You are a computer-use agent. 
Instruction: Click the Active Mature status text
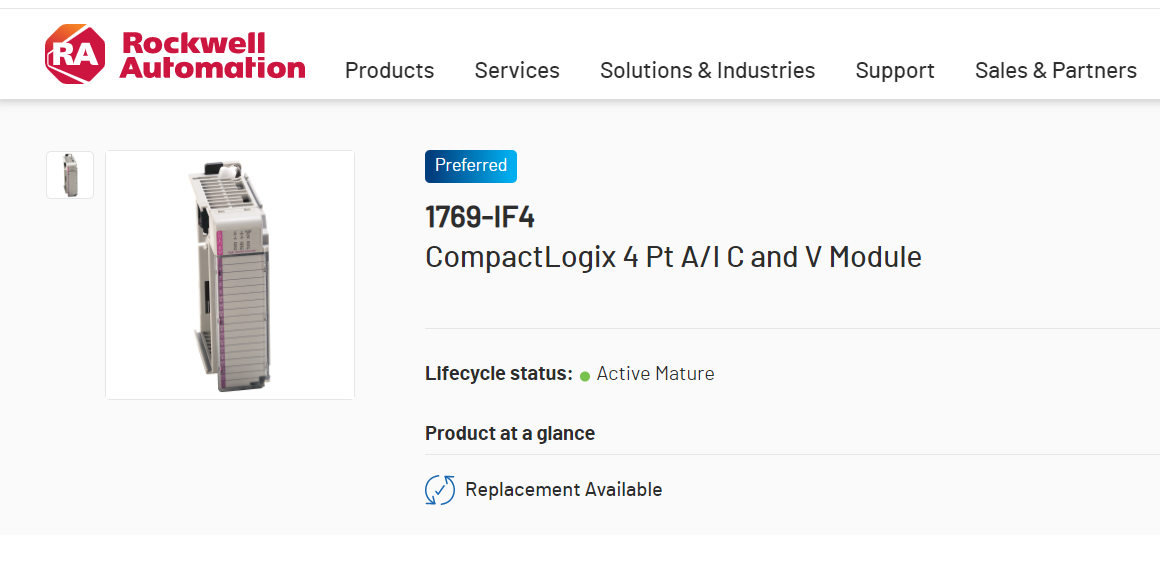point(655,374)
